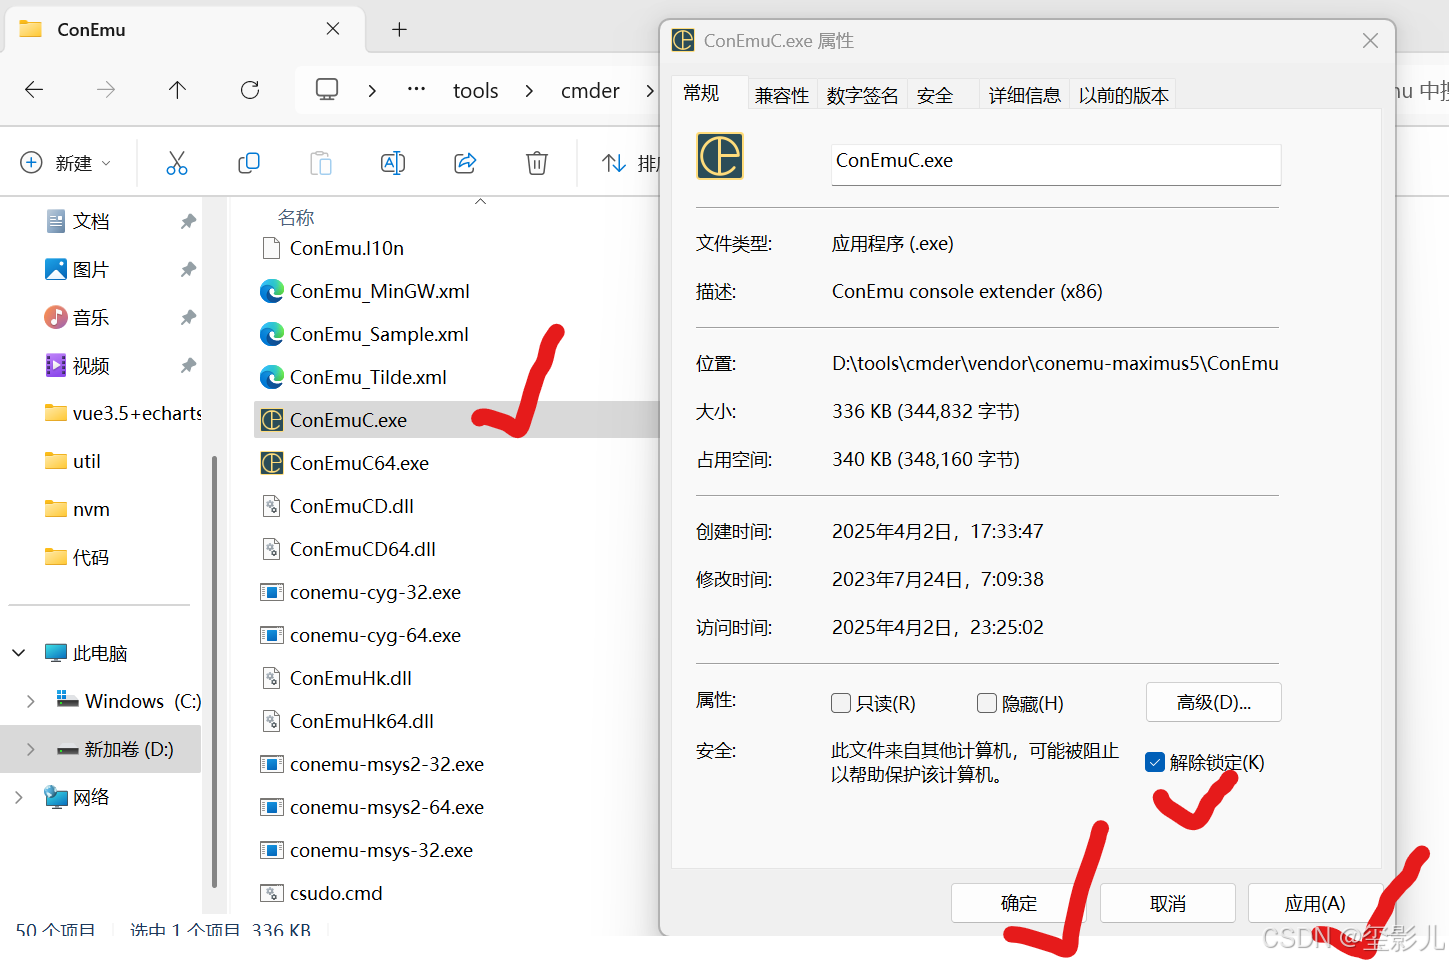Click the Share icon in Explorer toolbar
This screenshot has width=1449, height=964.
coord(465,163)
